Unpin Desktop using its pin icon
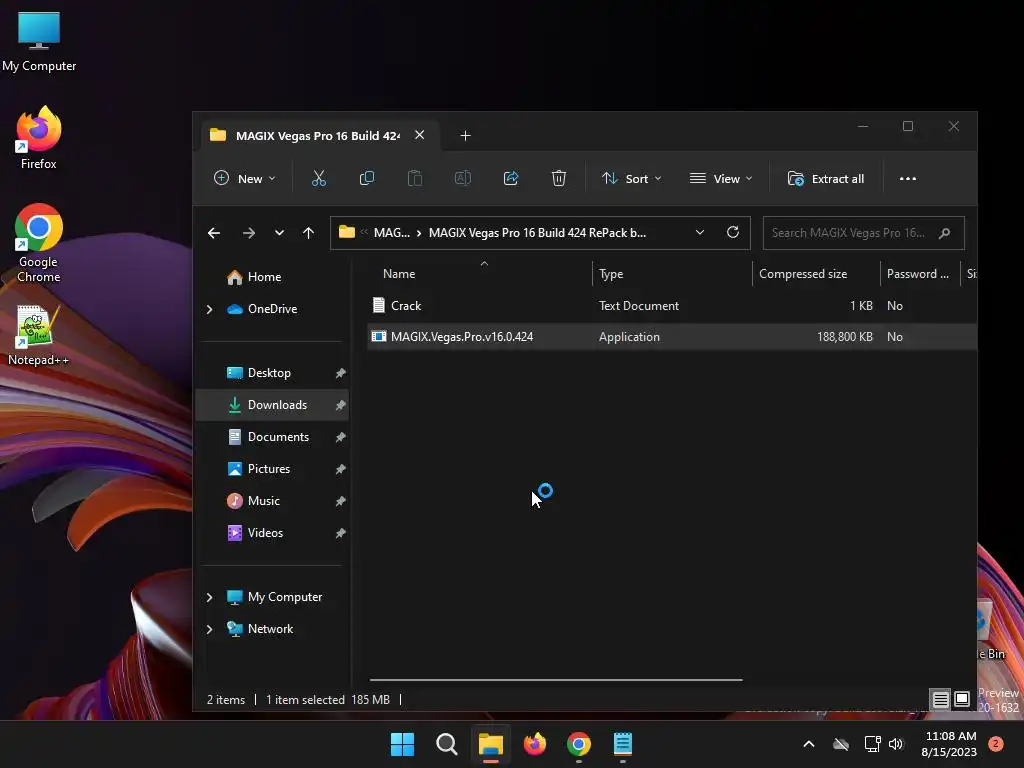 (340, 373)
